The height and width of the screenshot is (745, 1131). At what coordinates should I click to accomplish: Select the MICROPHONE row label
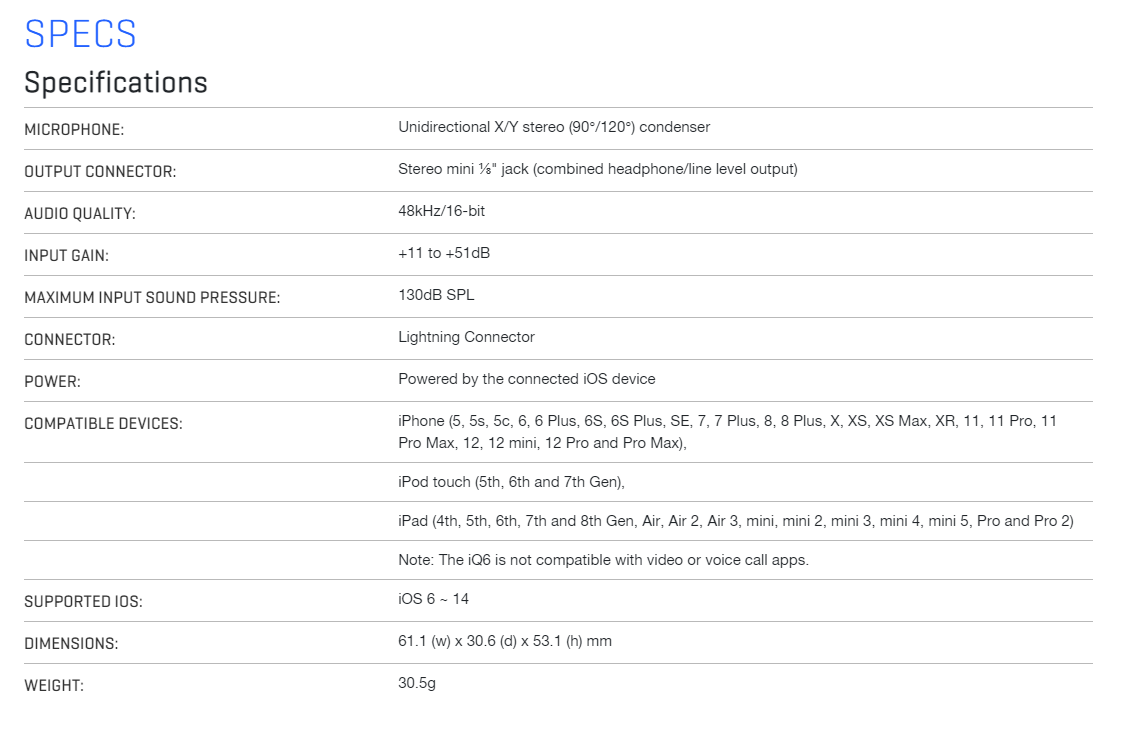click(x=74, y=130)
